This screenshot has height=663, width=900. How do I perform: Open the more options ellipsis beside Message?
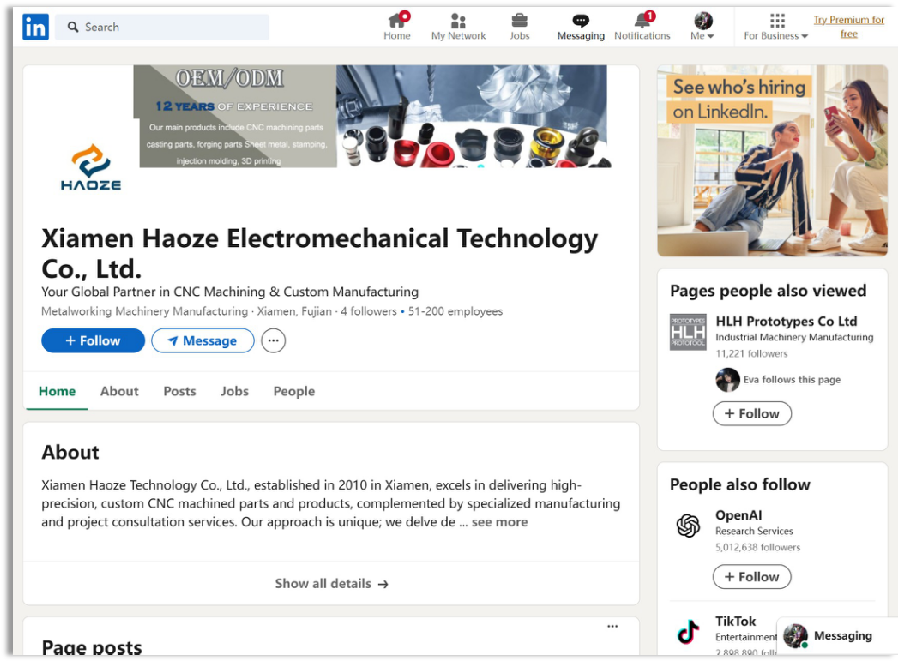[273, 340]
